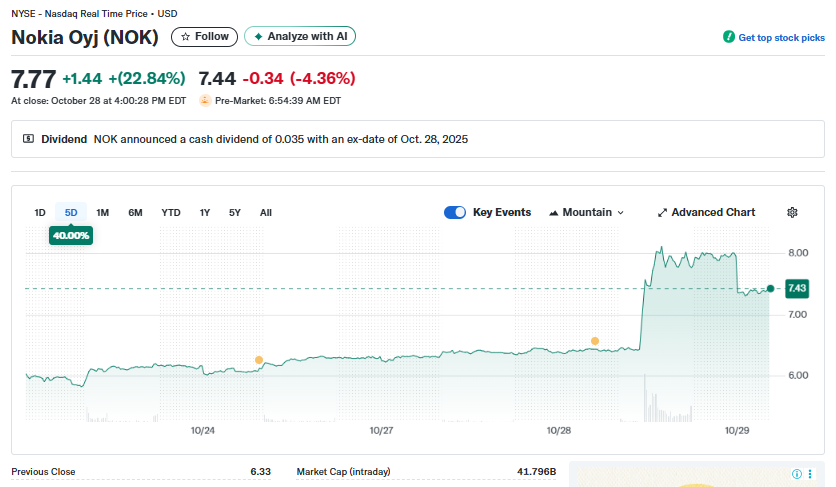Select the 1M time range tab
Viewport: 836px width, 487px height.
point(102,212)
